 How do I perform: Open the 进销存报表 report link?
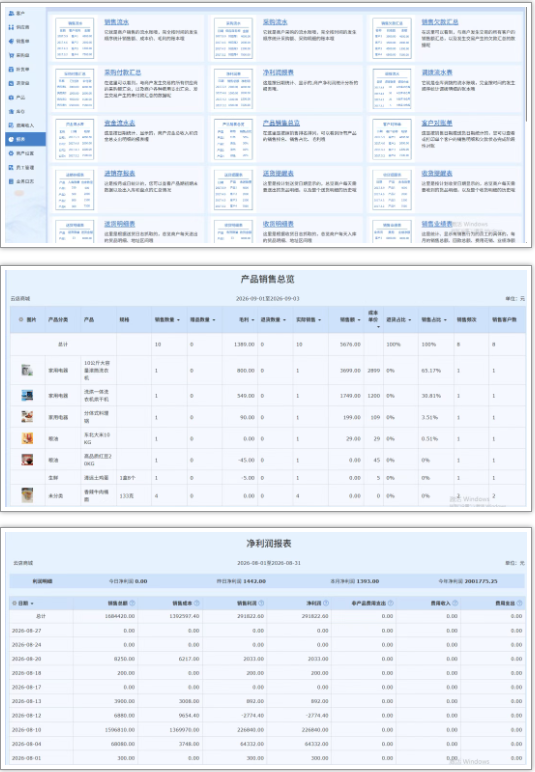(119, 173)
